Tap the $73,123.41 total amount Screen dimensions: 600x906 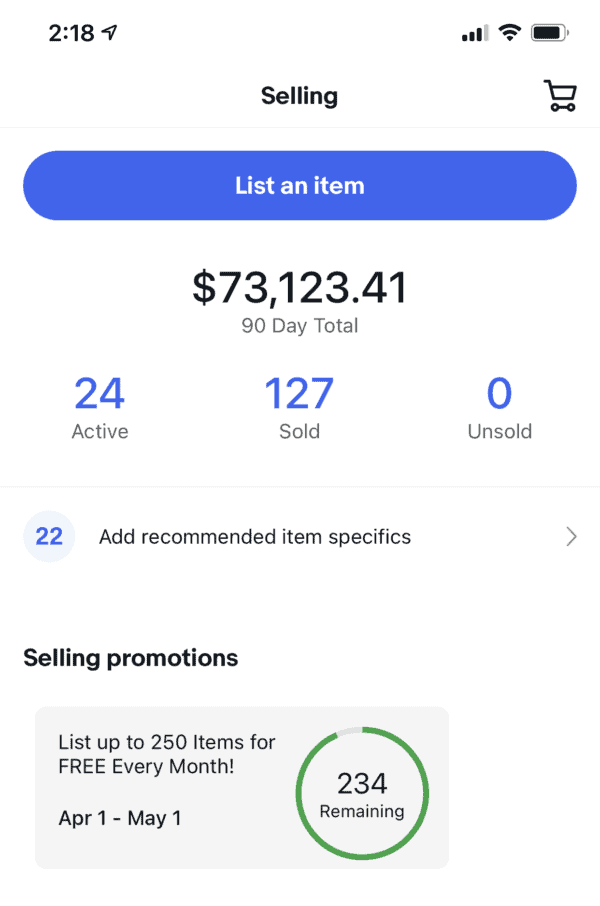pos(299,287)
